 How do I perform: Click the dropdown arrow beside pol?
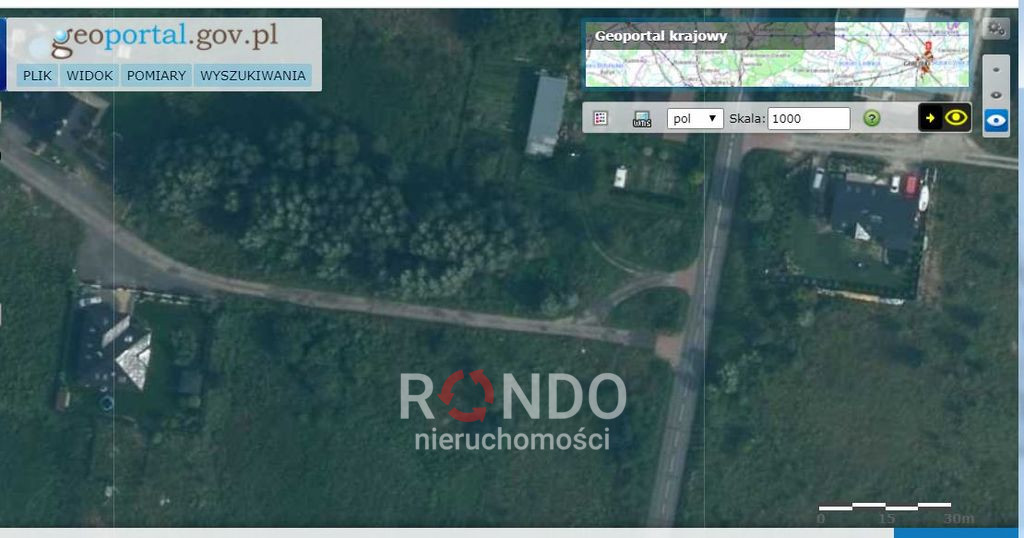coord(712,118)
